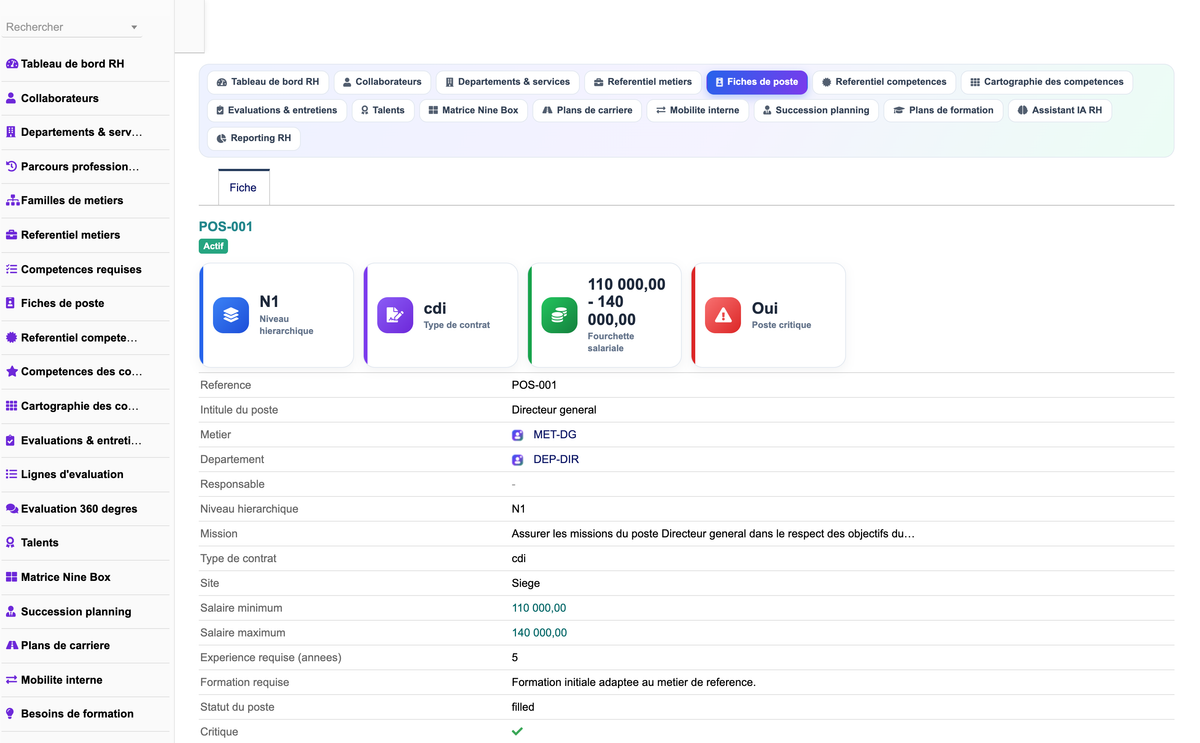Open Matrice Nine Box top nav item
The image size is (1200, 743).
[x=473, y=110]
